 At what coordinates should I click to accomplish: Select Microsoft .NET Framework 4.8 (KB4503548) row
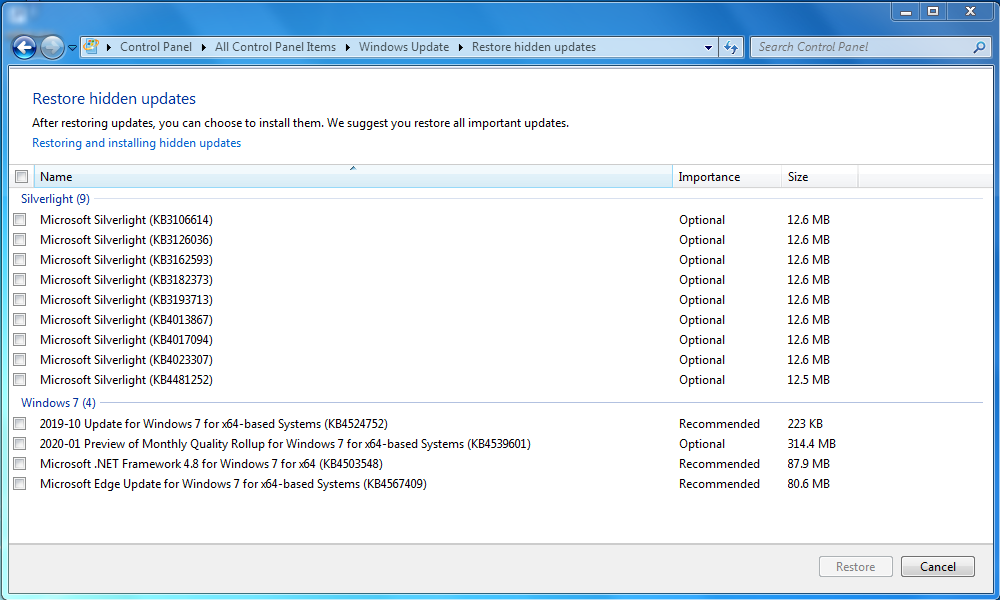[211, 464]
